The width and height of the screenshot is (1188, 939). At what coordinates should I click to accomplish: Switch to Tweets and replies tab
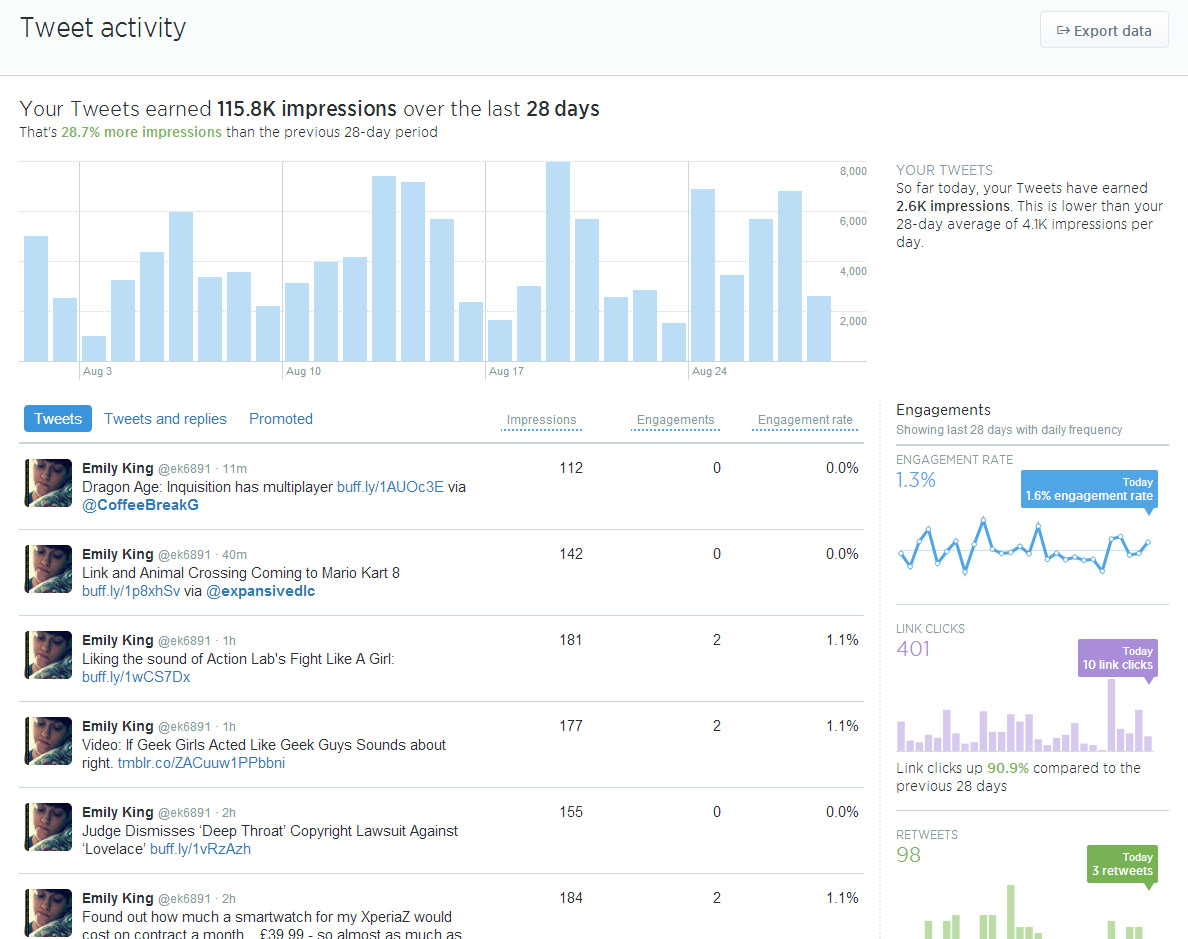click(x=165, y=419)
